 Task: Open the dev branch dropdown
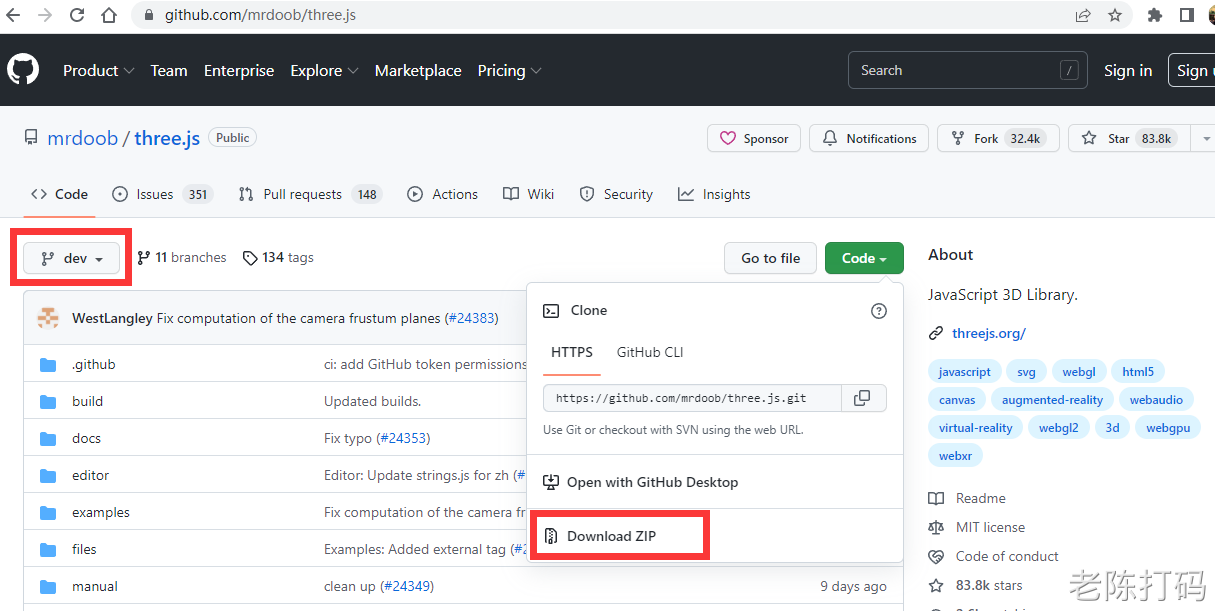[72, 258]
